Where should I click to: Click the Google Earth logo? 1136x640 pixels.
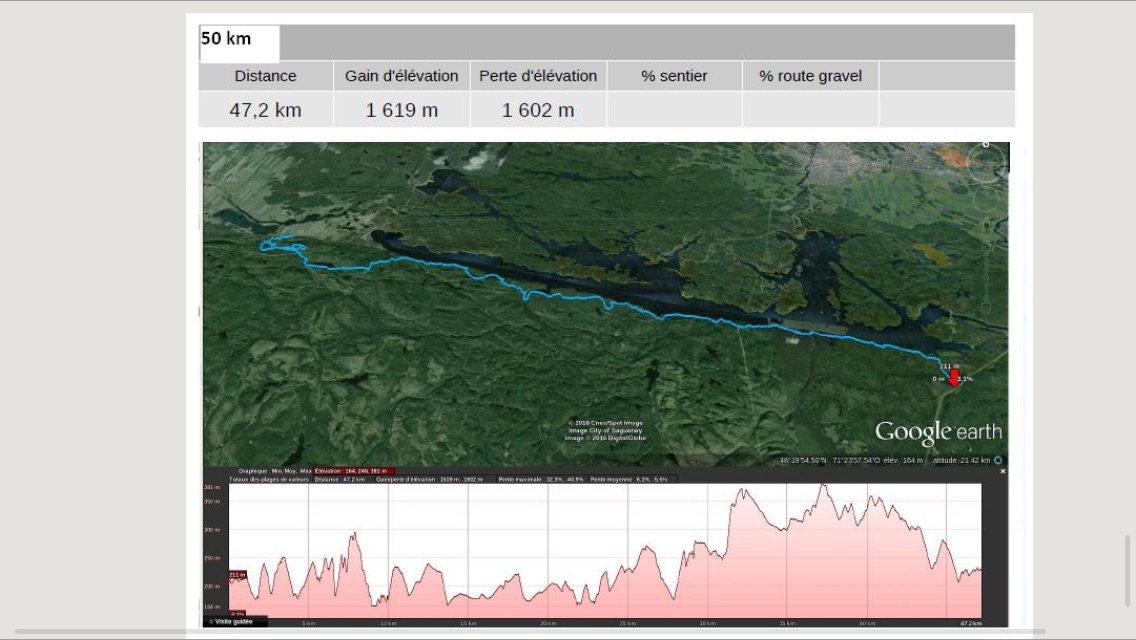click(x=937, y=432)
